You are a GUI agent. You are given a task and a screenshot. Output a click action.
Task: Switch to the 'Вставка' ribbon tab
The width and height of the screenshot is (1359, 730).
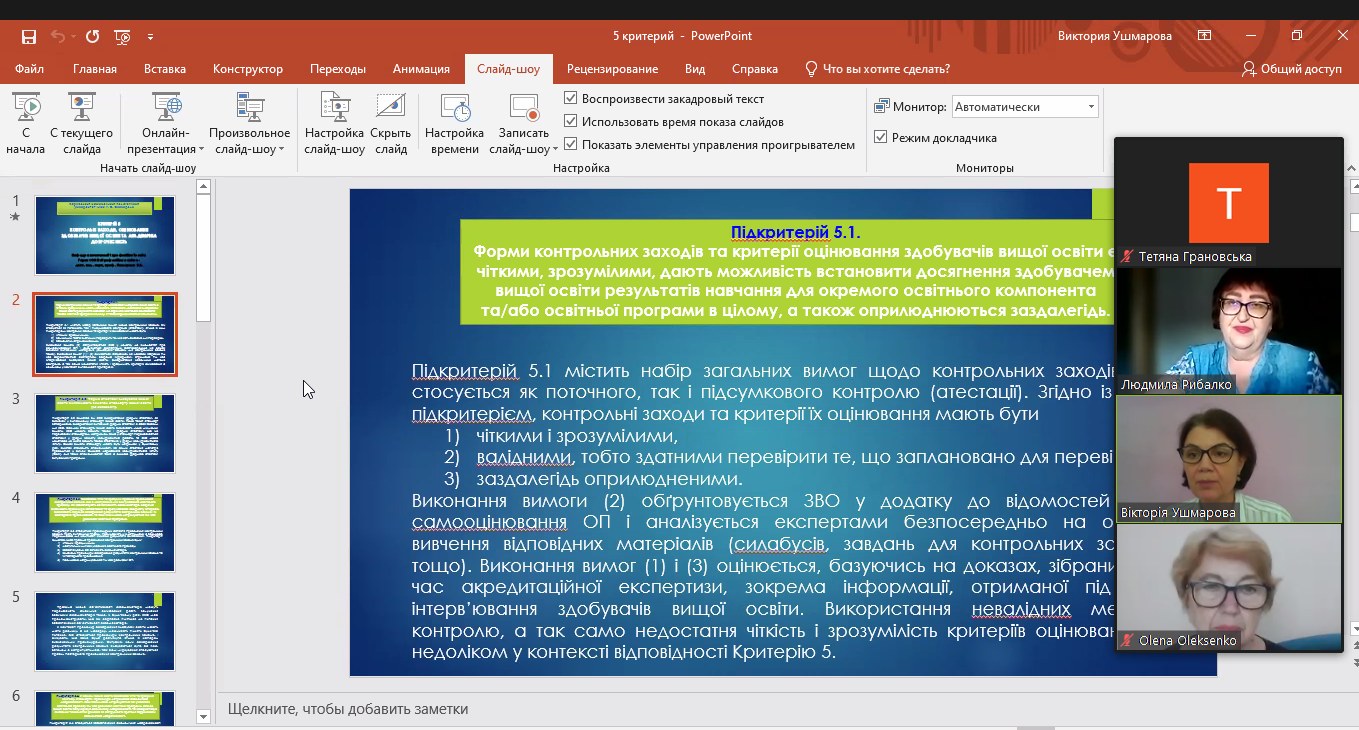click(165, 69)
